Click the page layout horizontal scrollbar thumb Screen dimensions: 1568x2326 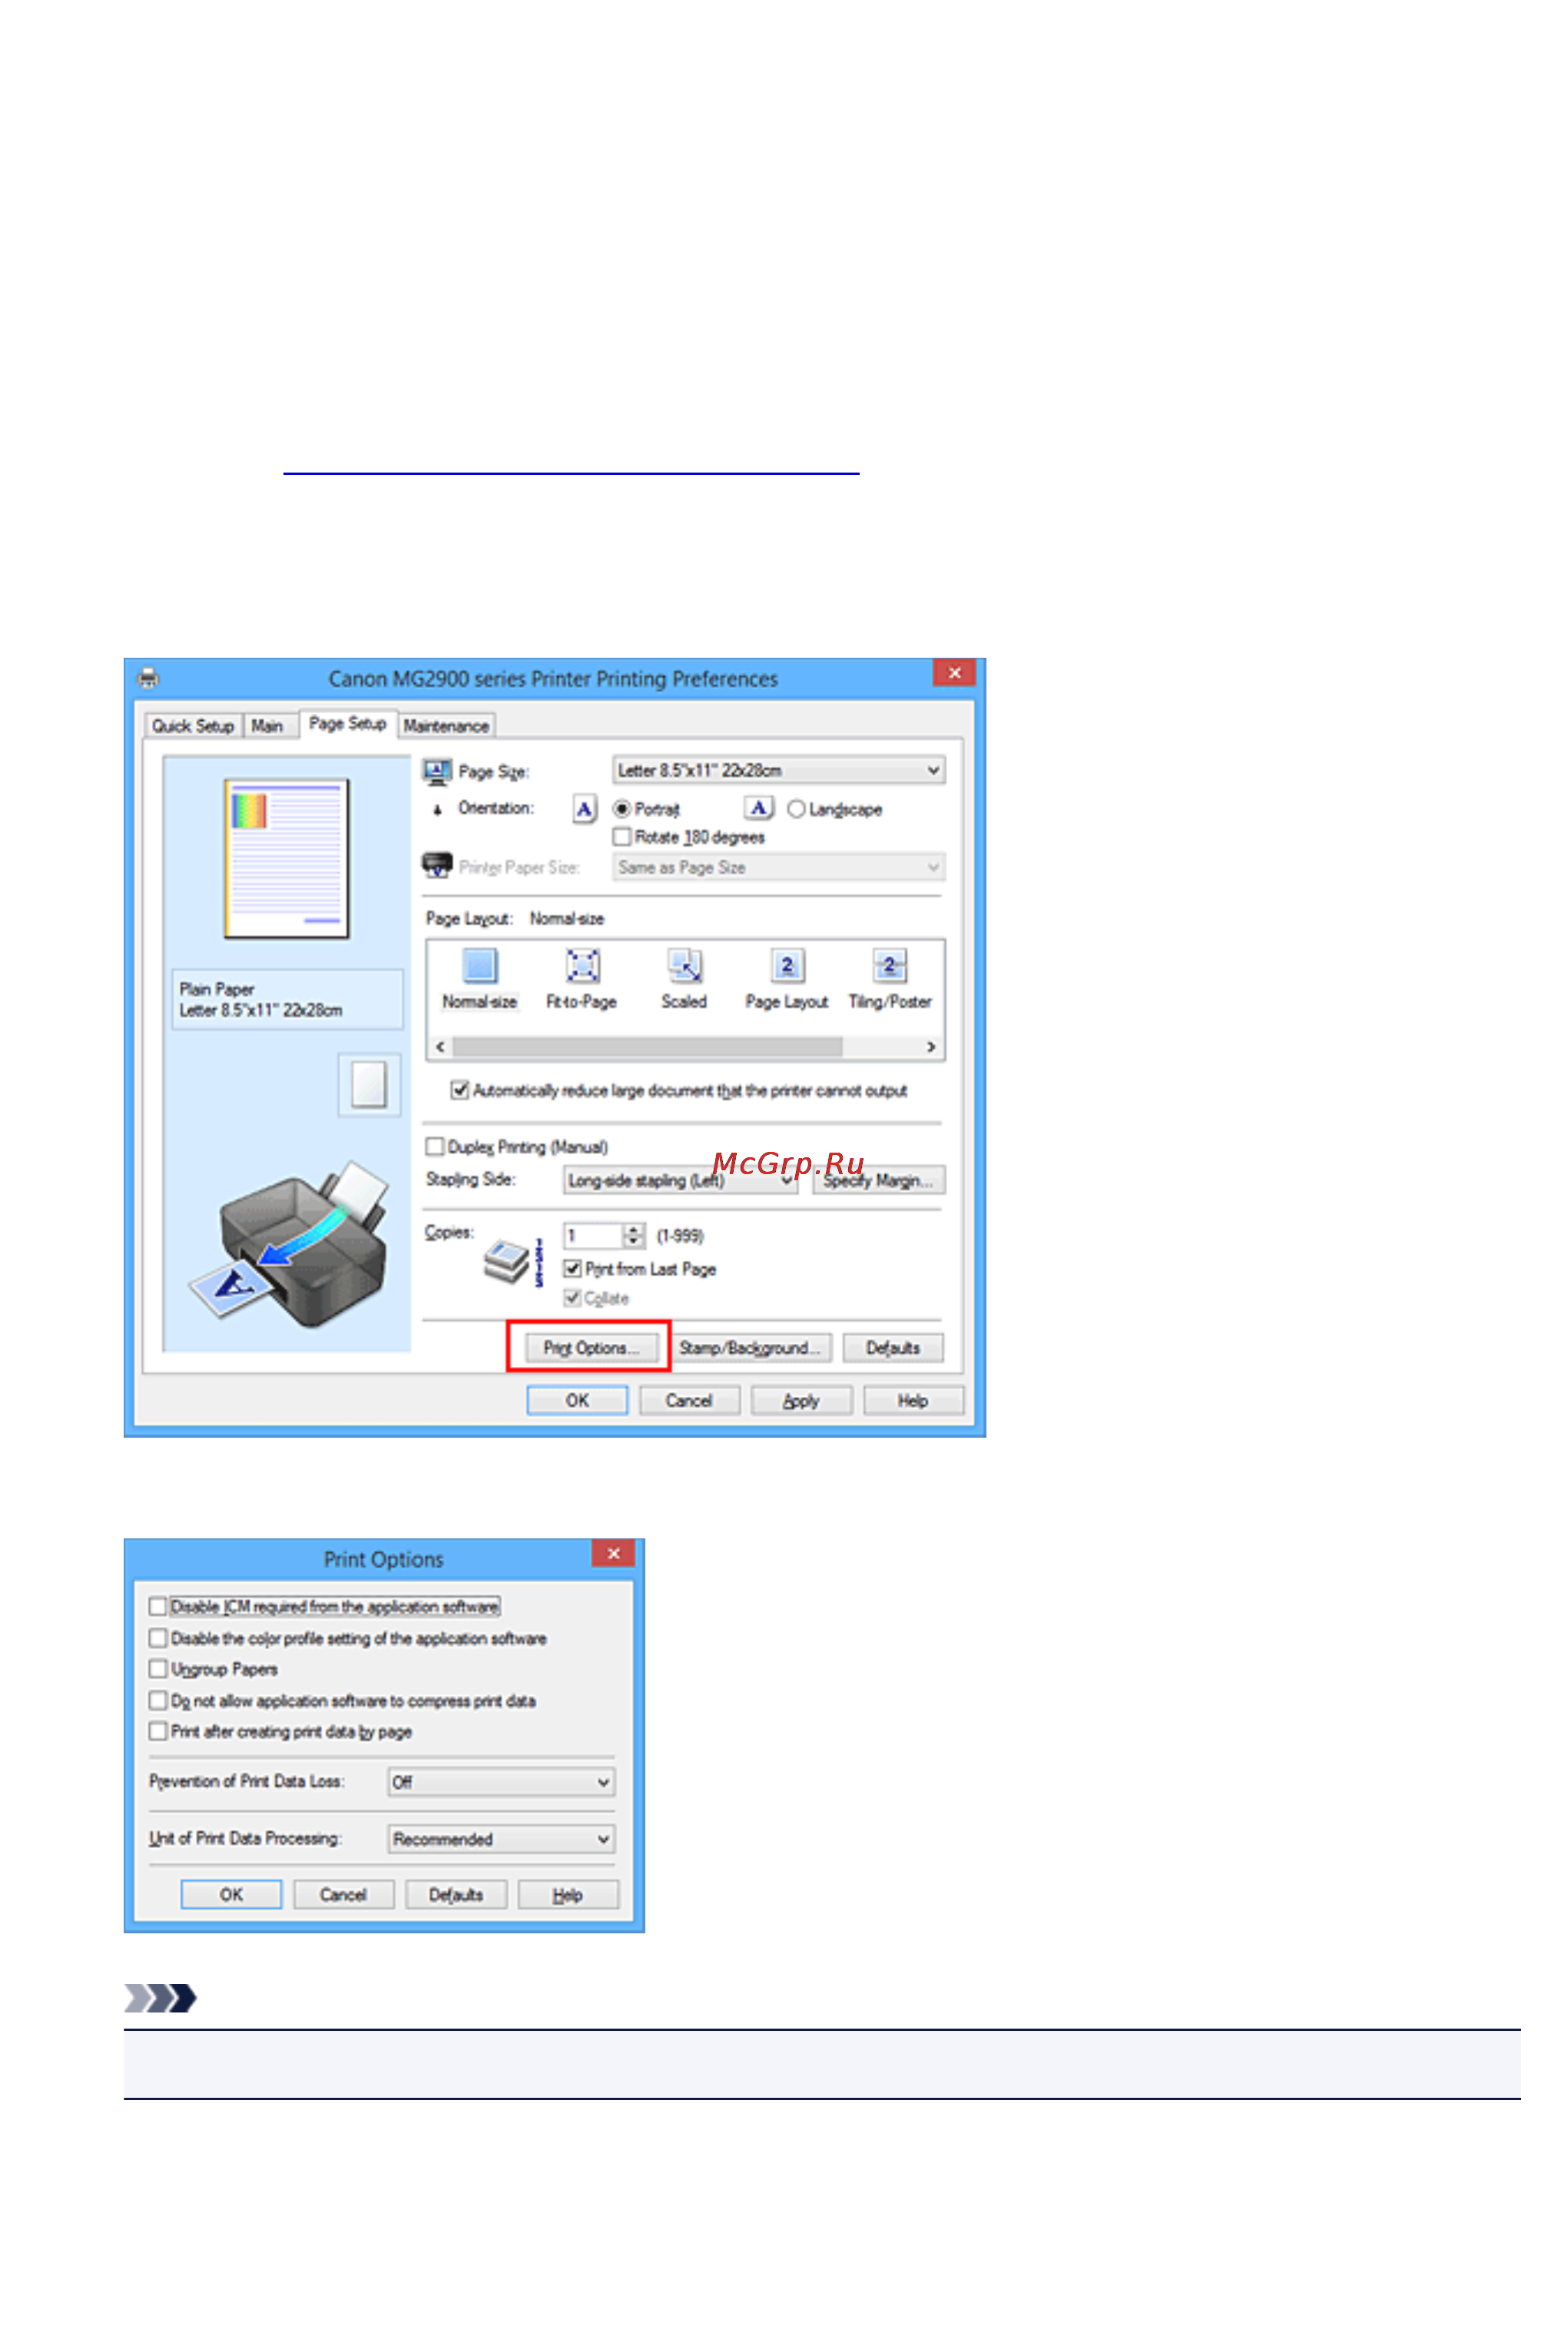[647, 1046]
